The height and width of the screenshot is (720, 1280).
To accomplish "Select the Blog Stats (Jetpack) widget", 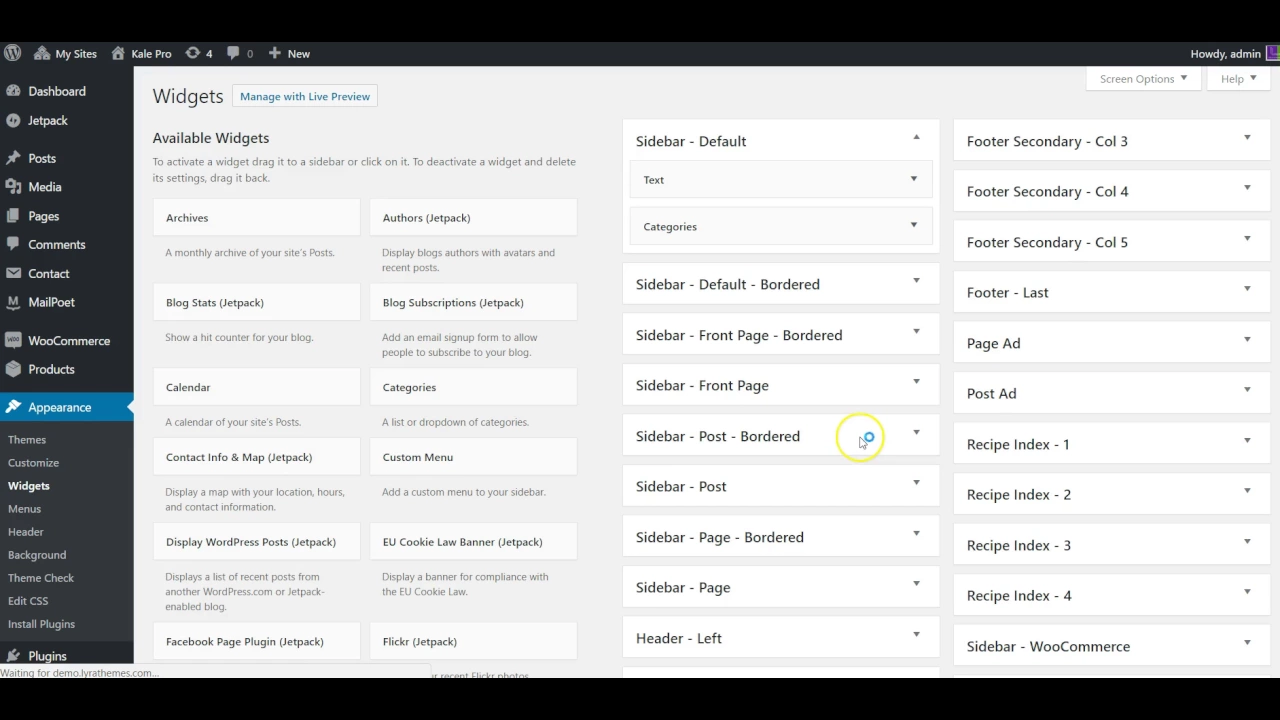I will tap(257, 302).
